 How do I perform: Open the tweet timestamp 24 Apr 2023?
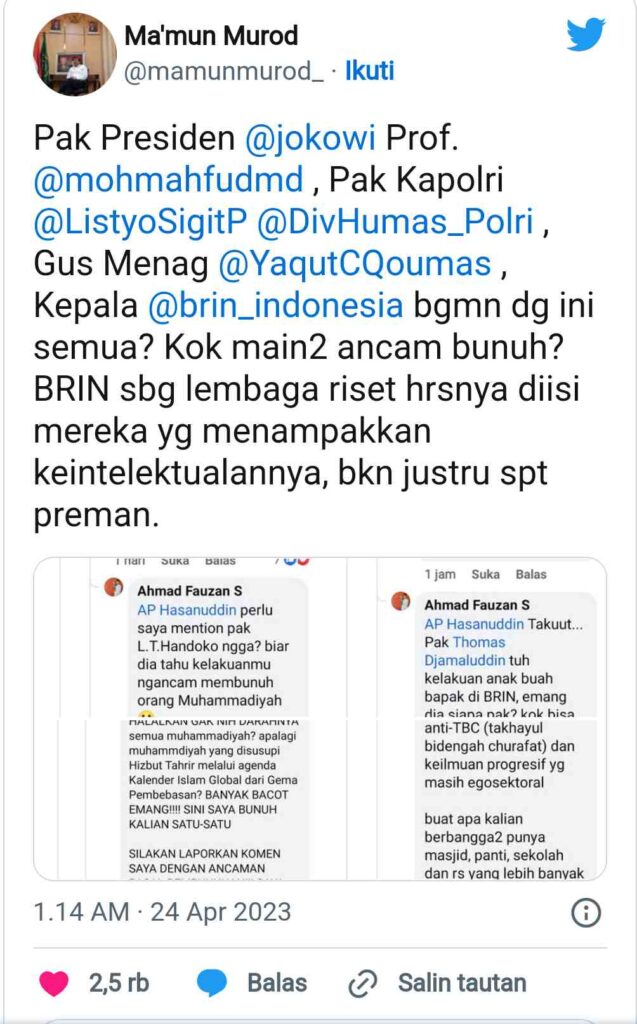221,912
